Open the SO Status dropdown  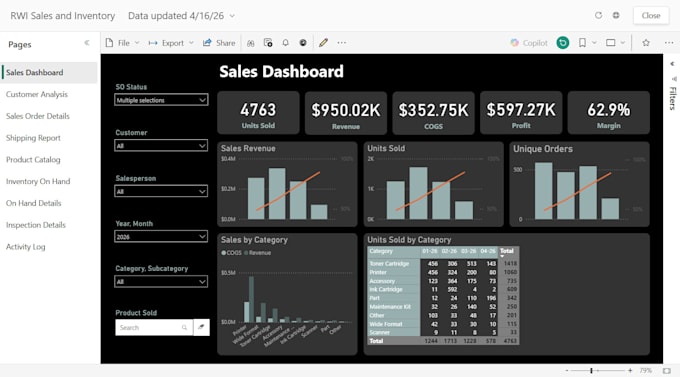pos(161,100)
